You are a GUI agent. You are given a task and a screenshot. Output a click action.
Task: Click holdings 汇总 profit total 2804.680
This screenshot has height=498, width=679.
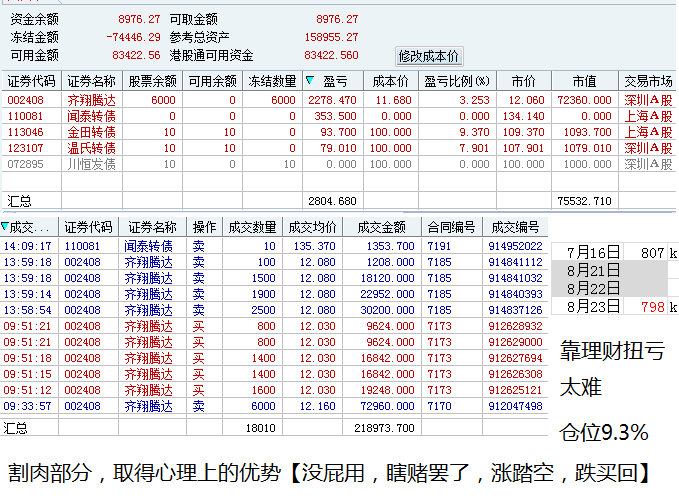point(332,201)
